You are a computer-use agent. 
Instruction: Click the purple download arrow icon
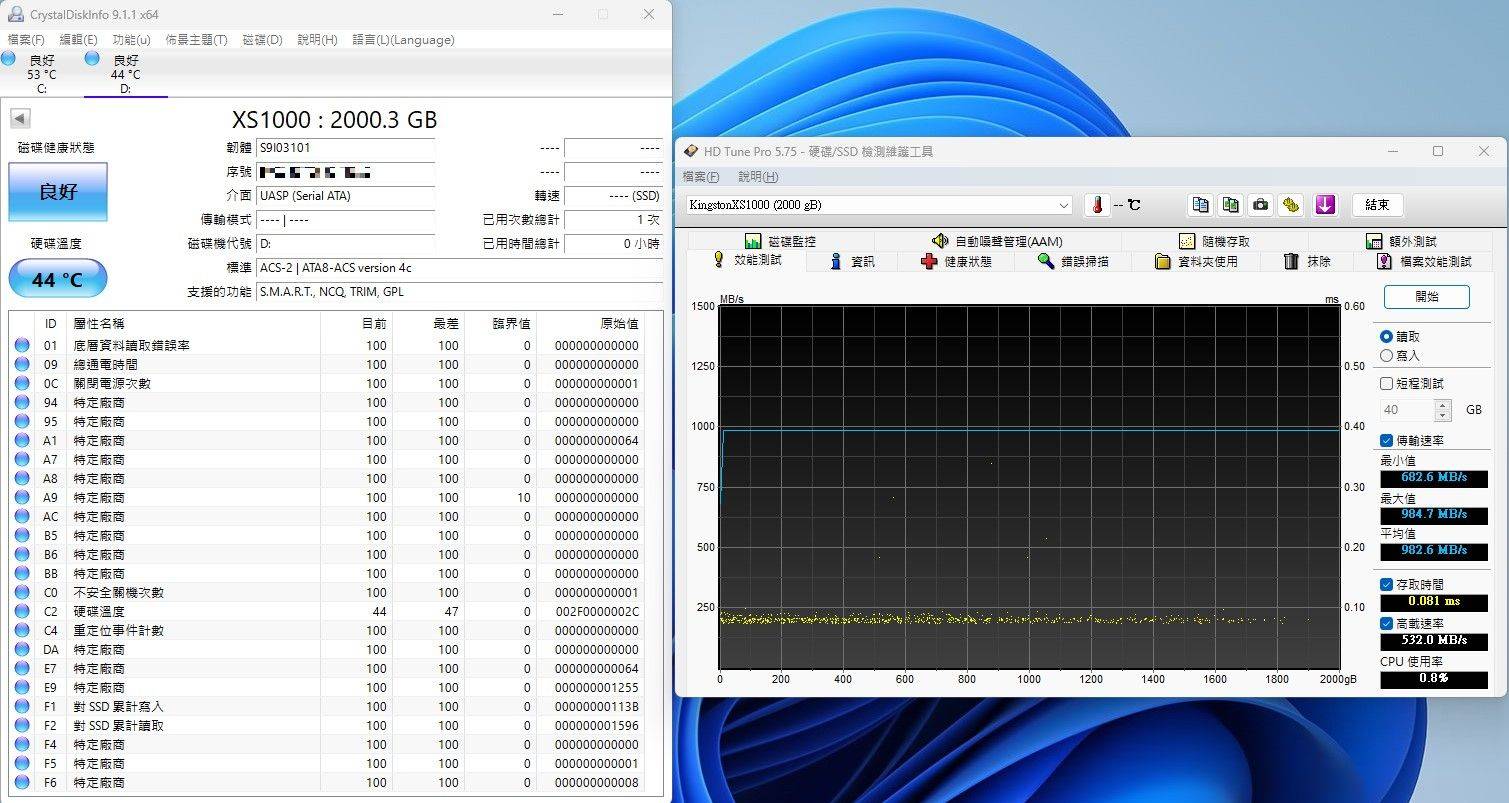coord(1325,205)
